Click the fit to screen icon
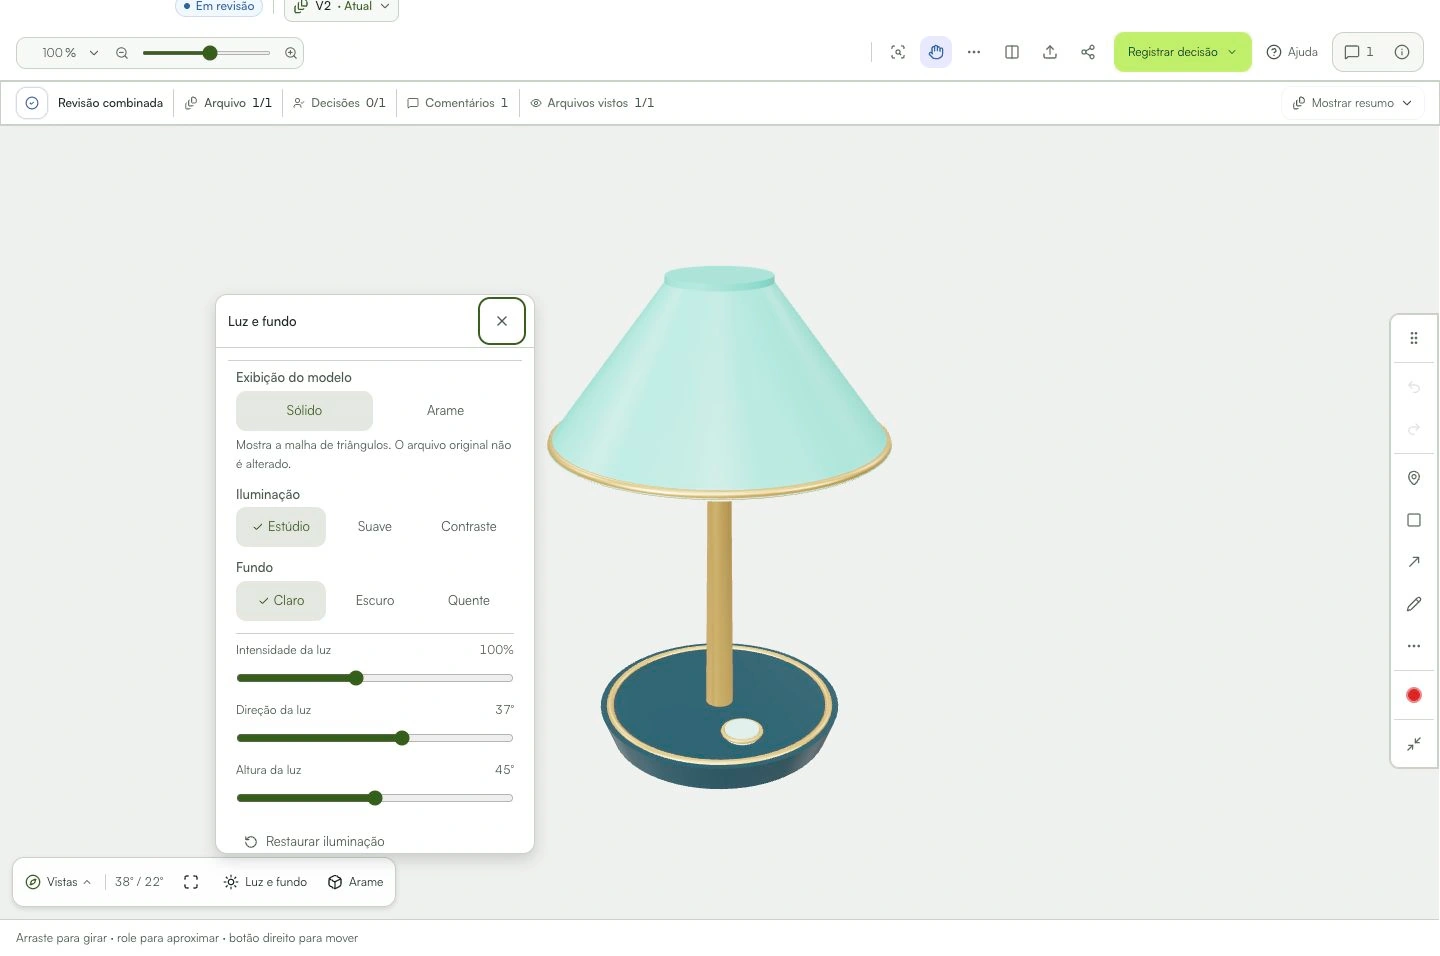The image size is (1440, 956). point(191,882)
